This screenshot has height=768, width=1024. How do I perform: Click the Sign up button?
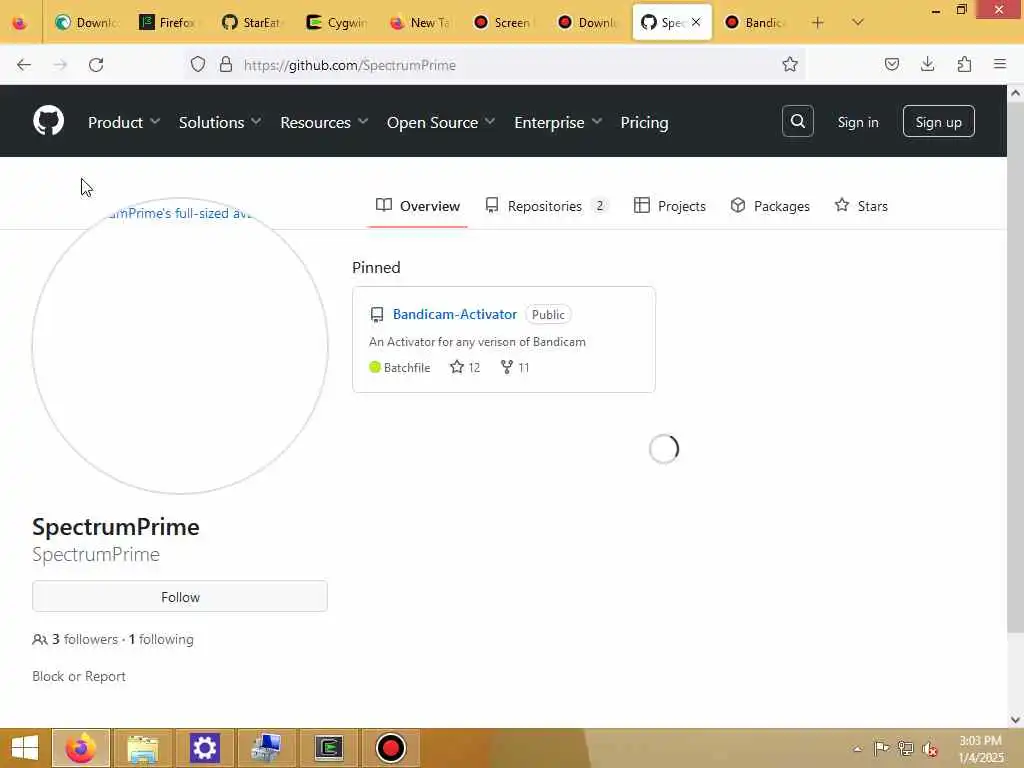pos(938,121)
